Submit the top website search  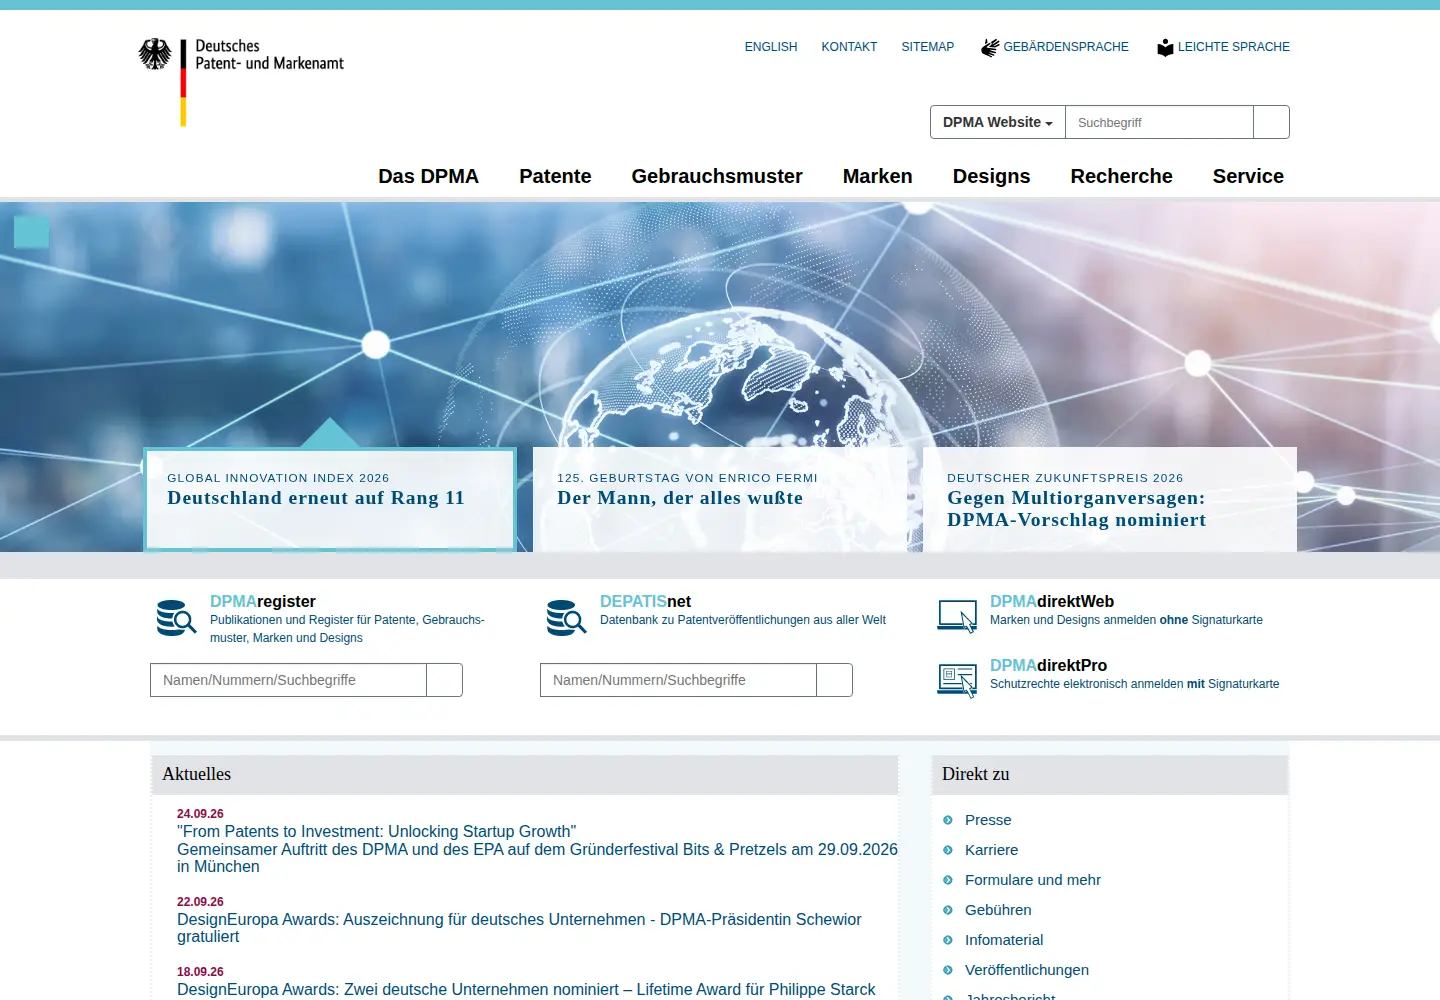pos(1271,122)
